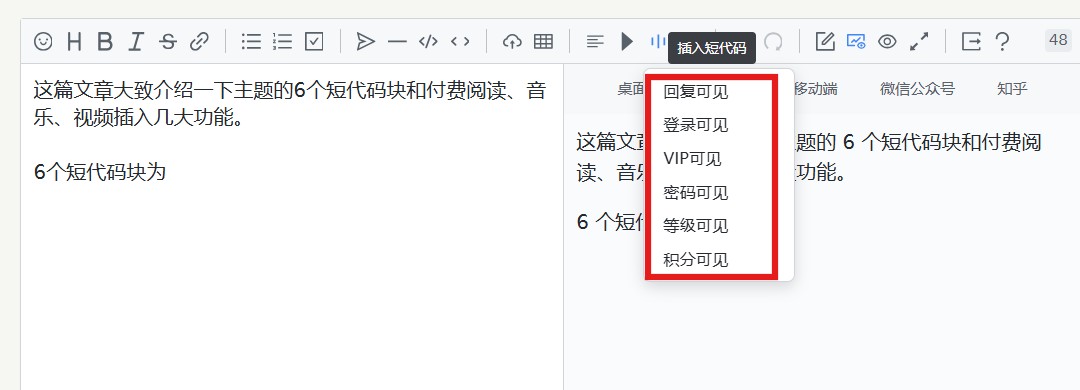Viewport: 1080px width, 390px height.
Task: Toggle bold formatting with the B icon
Action: [105, 42]
